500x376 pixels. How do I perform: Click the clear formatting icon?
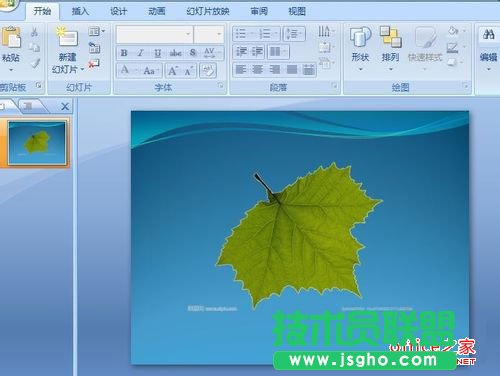coord(208,70)
